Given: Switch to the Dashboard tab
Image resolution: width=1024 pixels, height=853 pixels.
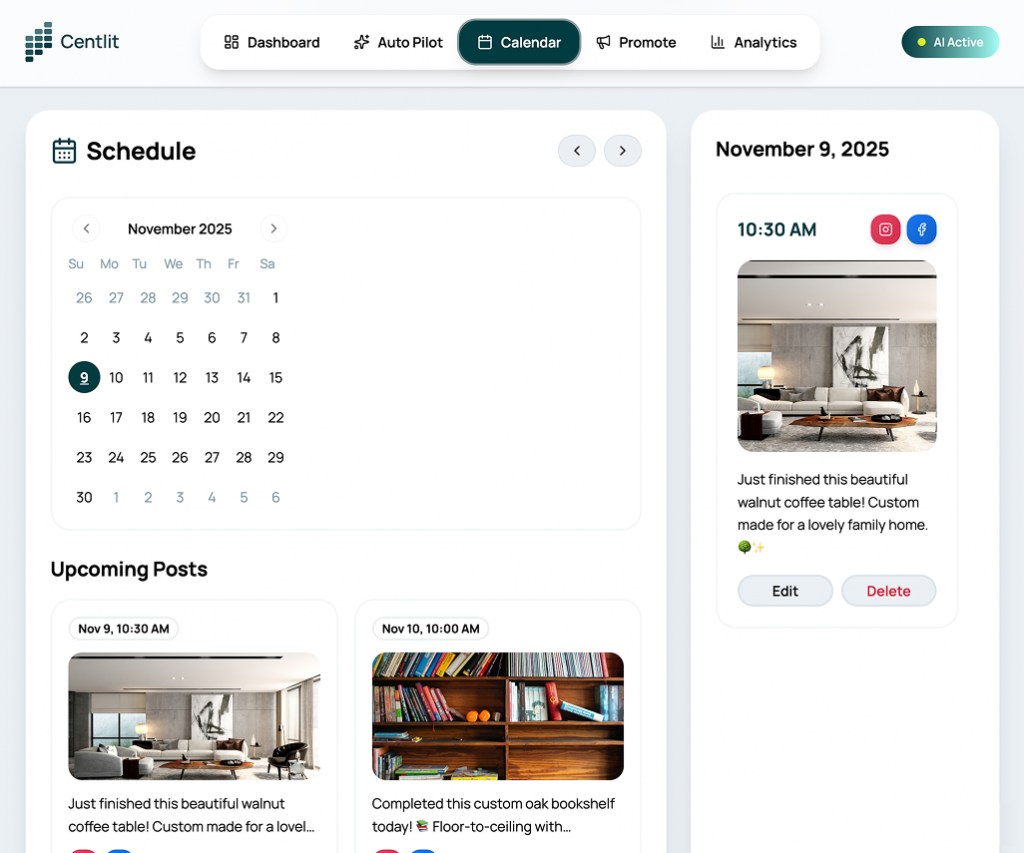Looking at the screenshot, I should point(272,42).
